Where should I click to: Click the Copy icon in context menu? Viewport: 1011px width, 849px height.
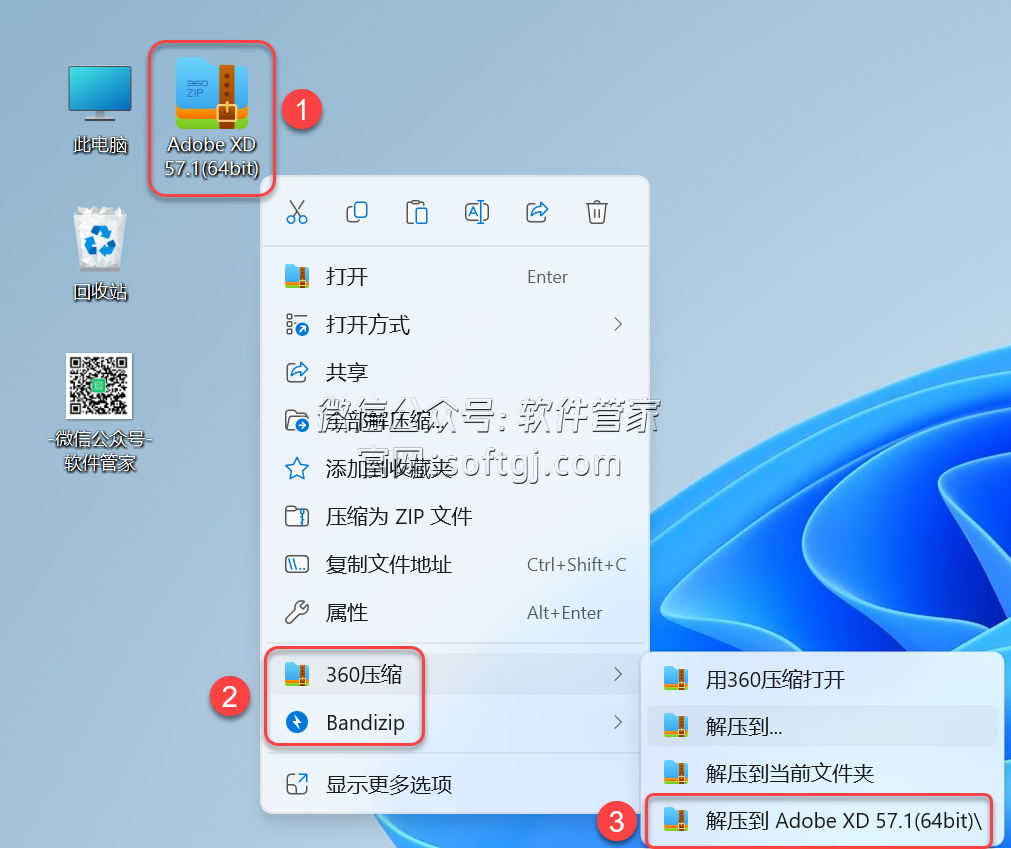[357, 212]
